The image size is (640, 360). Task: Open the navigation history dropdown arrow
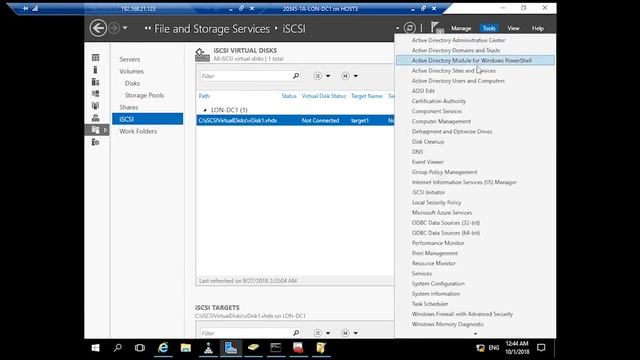tap(125, 28)
